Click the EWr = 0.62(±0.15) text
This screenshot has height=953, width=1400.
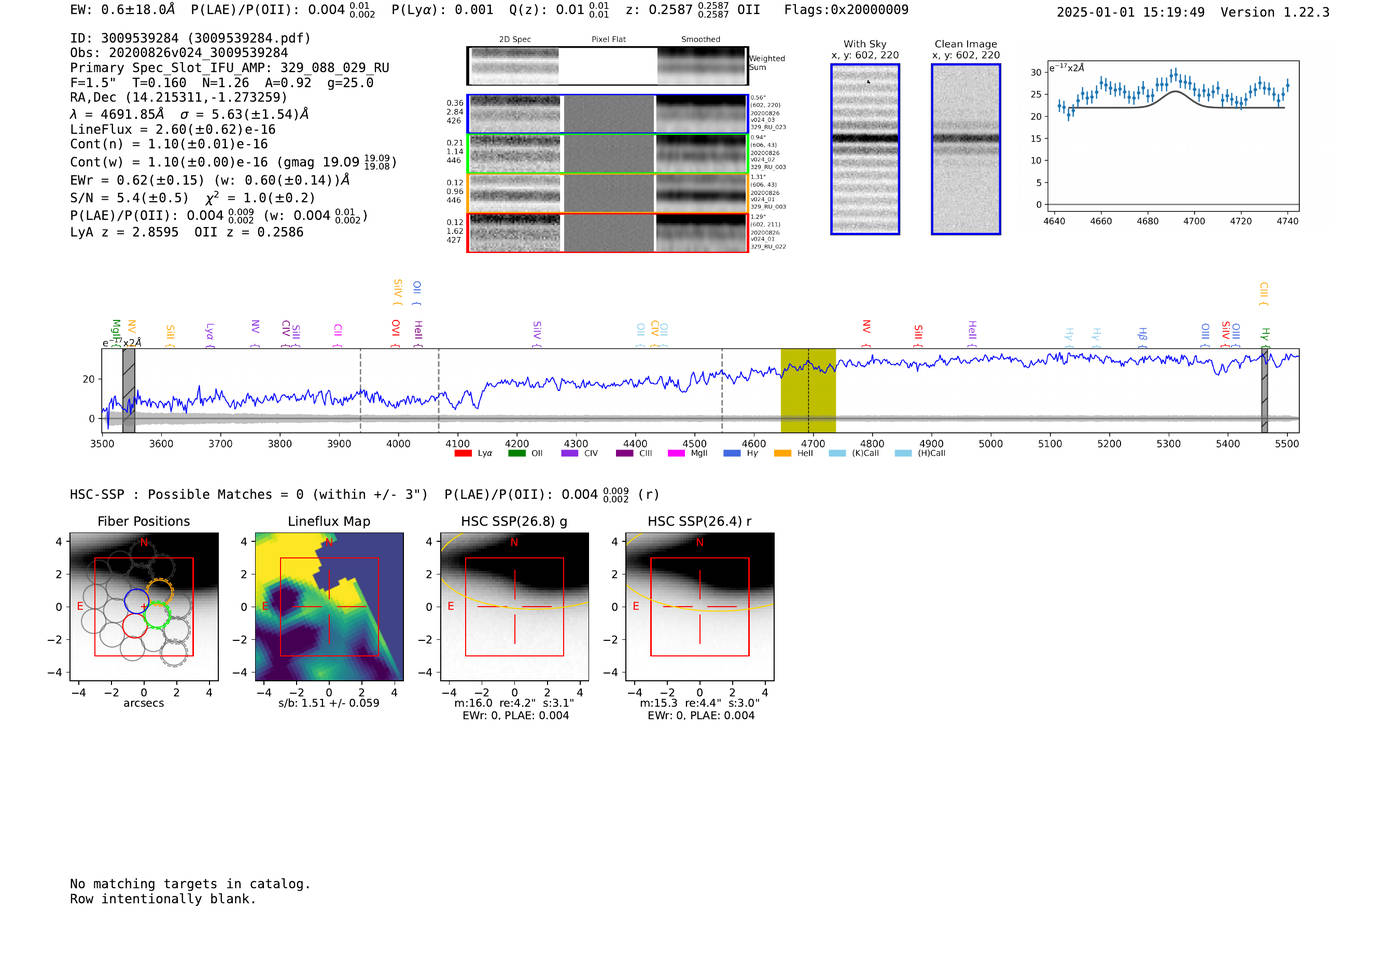tap(137, 181)
